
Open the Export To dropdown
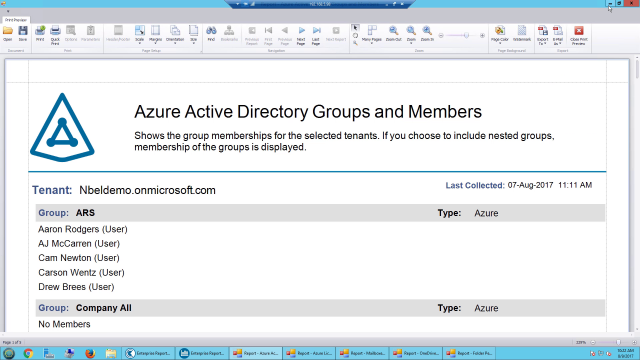(x=542, y=35)
